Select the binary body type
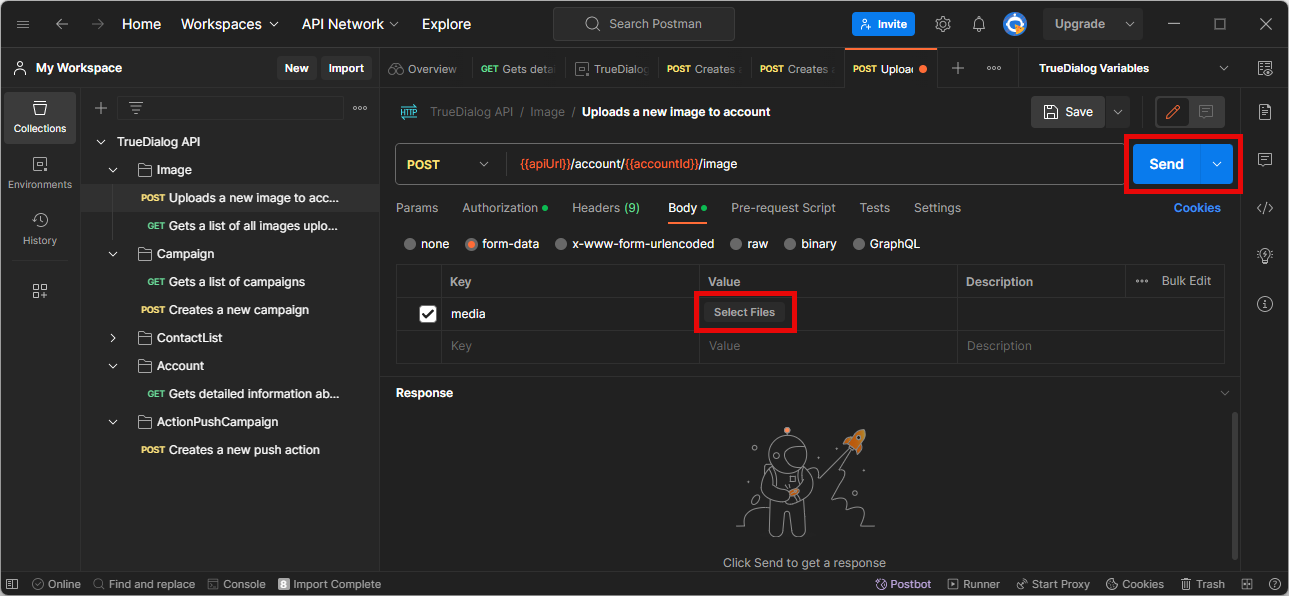The width and height of the screenshot is (1289, 596). coord(790,244)
